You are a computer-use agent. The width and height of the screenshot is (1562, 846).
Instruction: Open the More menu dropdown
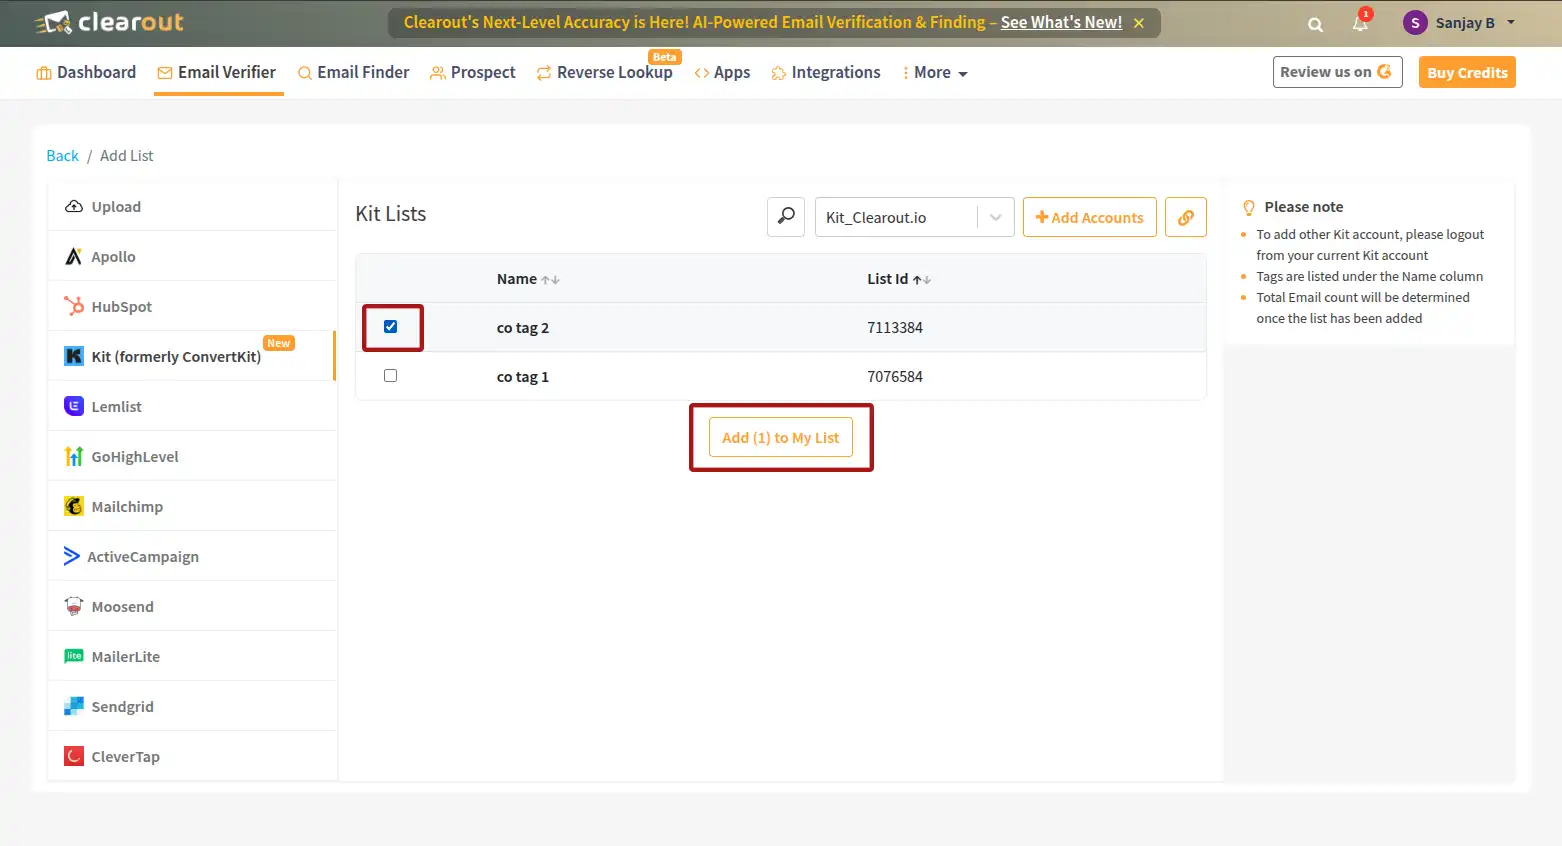click(935, 73)
